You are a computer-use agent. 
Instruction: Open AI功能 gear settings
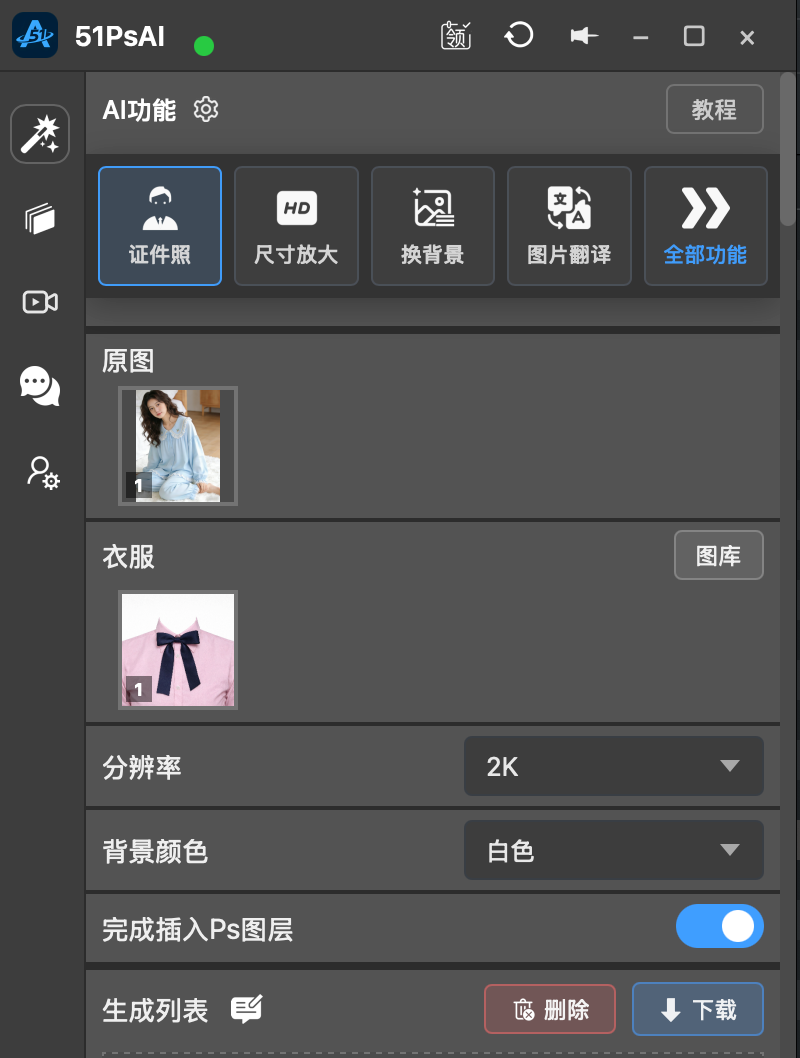(x=206, y=109)
